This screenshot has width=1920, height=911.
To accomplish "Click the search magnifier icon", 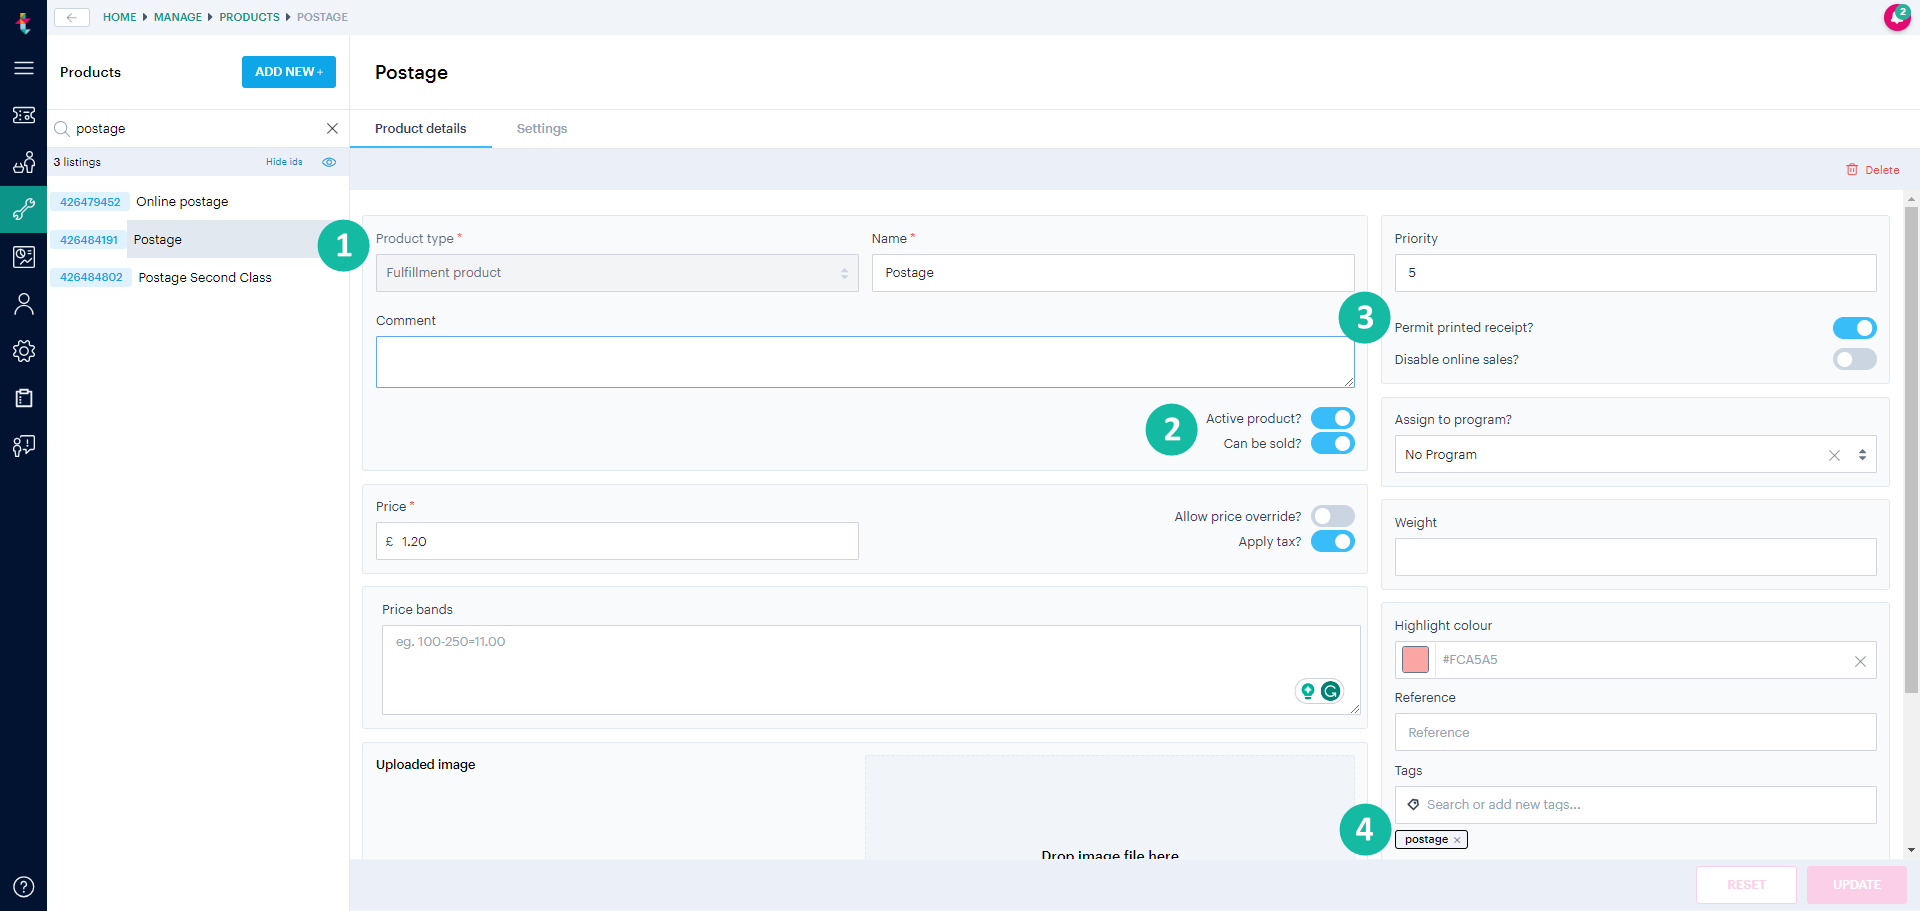I will point(62,128).
